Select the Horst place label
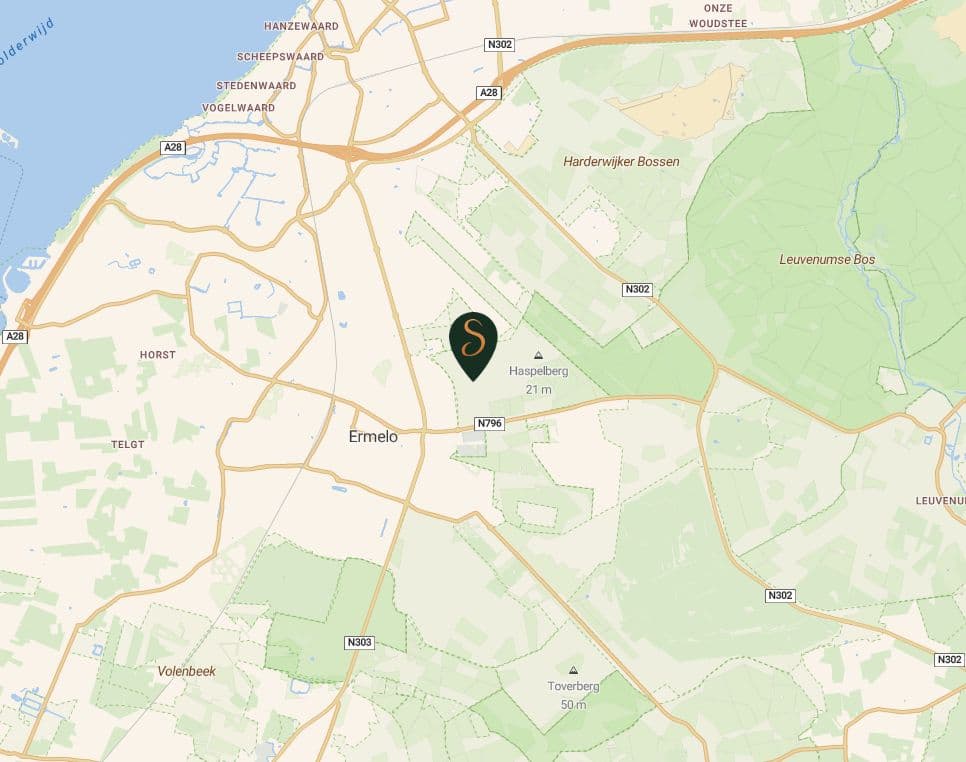This screenshot has width=966, height=762. [158, 355]
